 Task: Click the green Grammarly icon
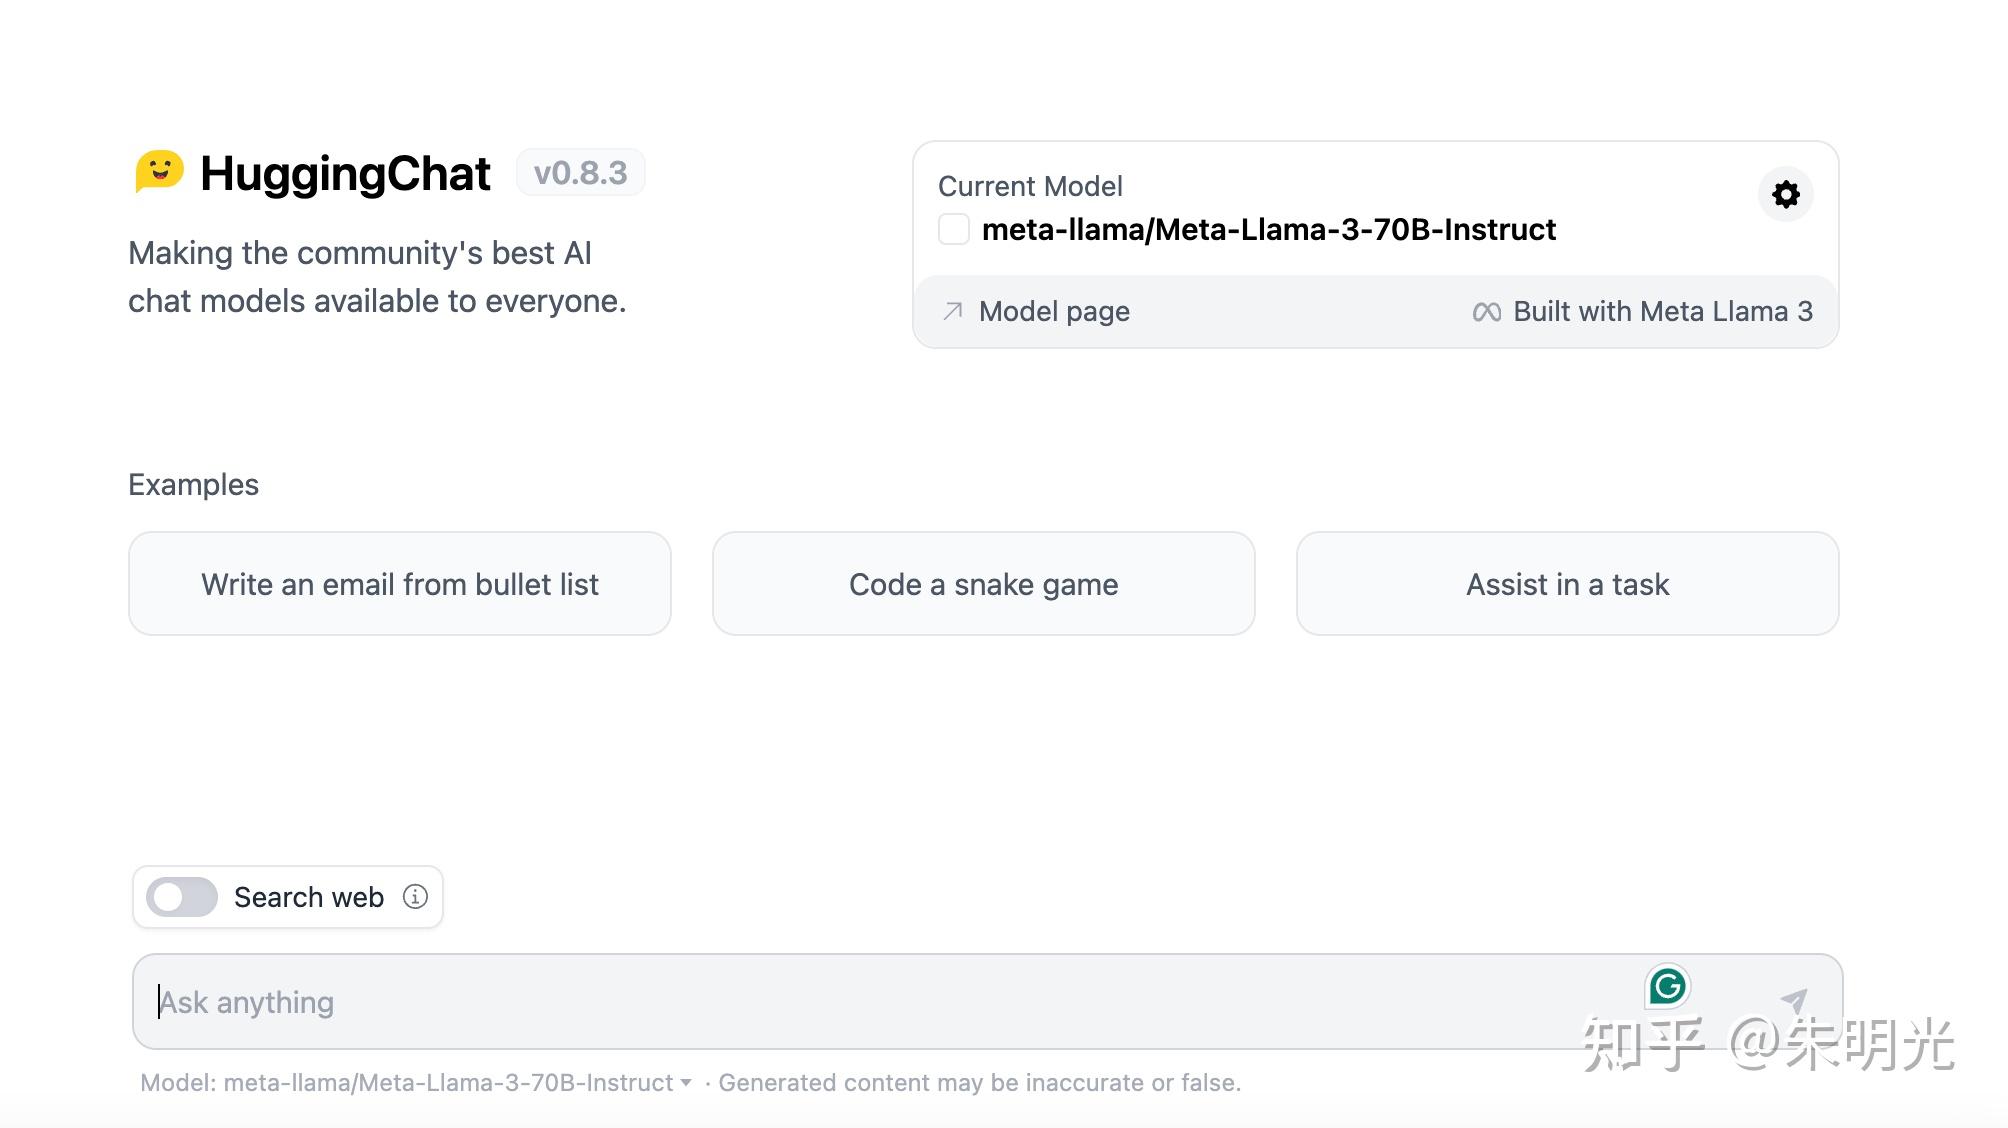coord(1667,987)
